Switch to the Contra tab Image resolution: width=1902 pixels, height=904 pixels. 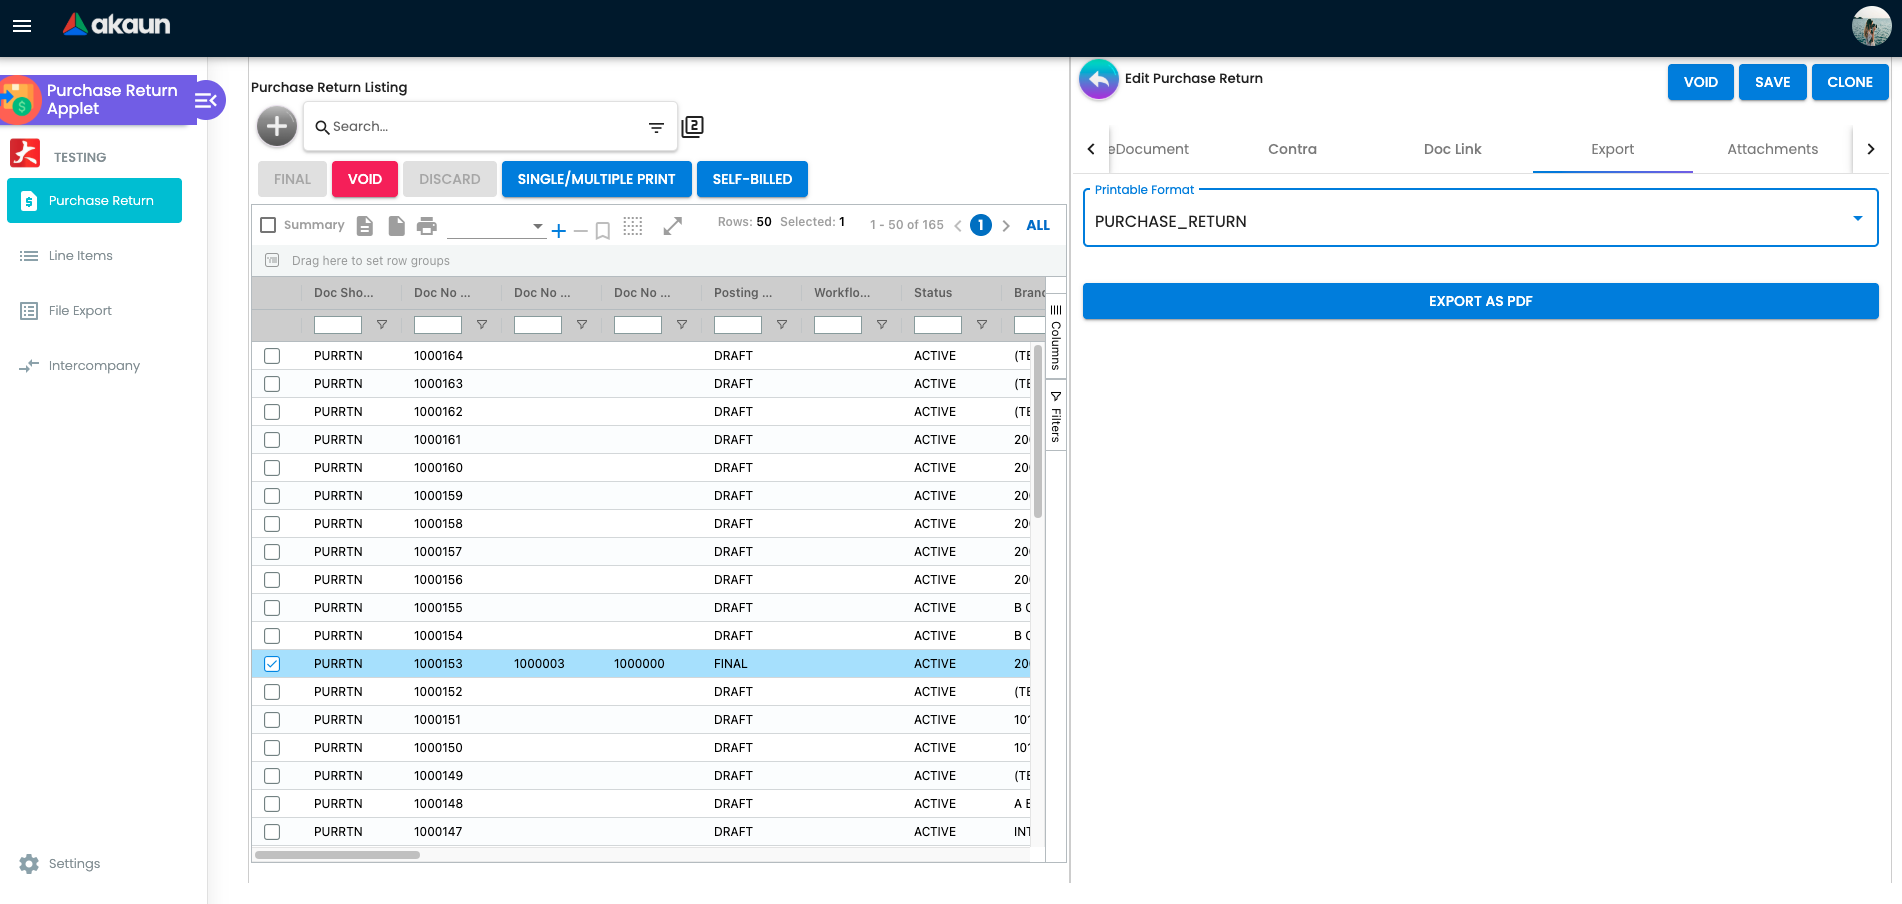[1292, 149]
